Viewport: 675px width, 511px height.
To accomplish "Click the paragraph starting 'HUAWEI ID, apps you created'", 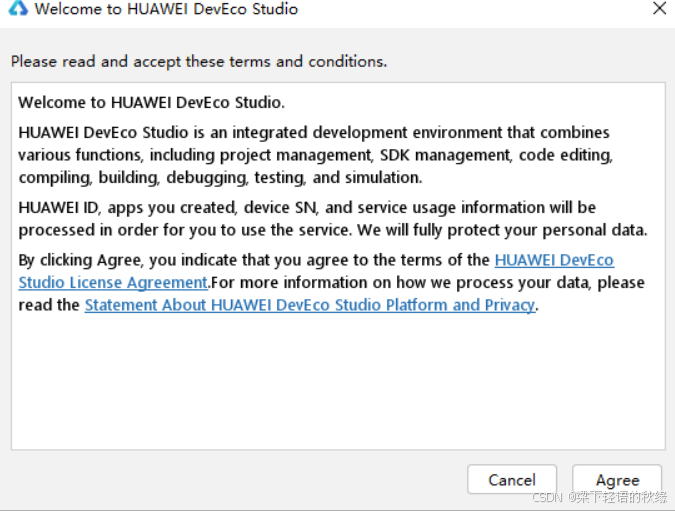I will click(x=333, y=219).
